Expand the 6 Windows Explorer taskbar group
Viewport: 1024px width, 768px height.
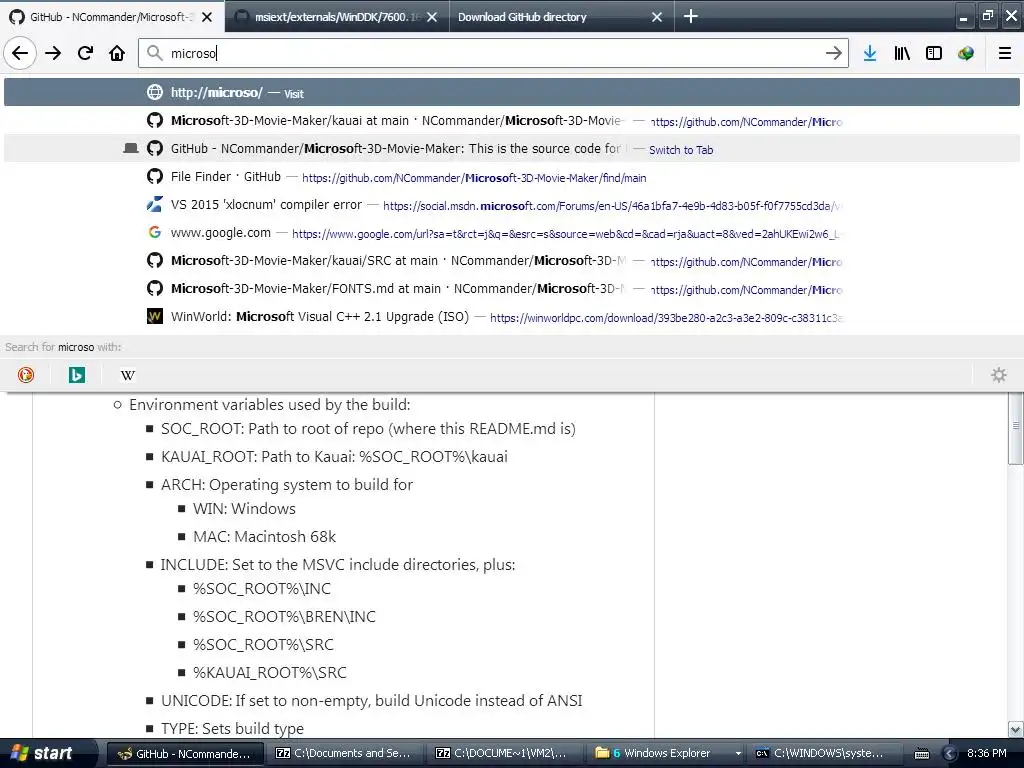tap(667, 754)
